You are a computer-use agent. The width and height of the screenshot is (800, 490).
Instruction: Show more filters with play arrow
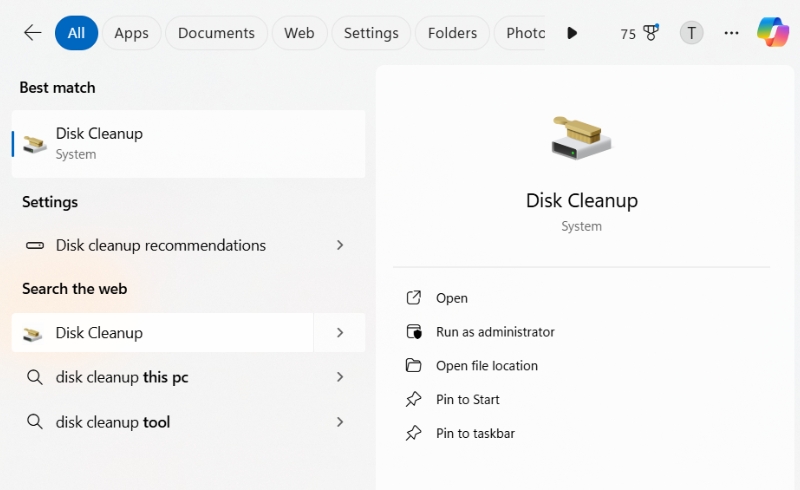tap(572, 33)
